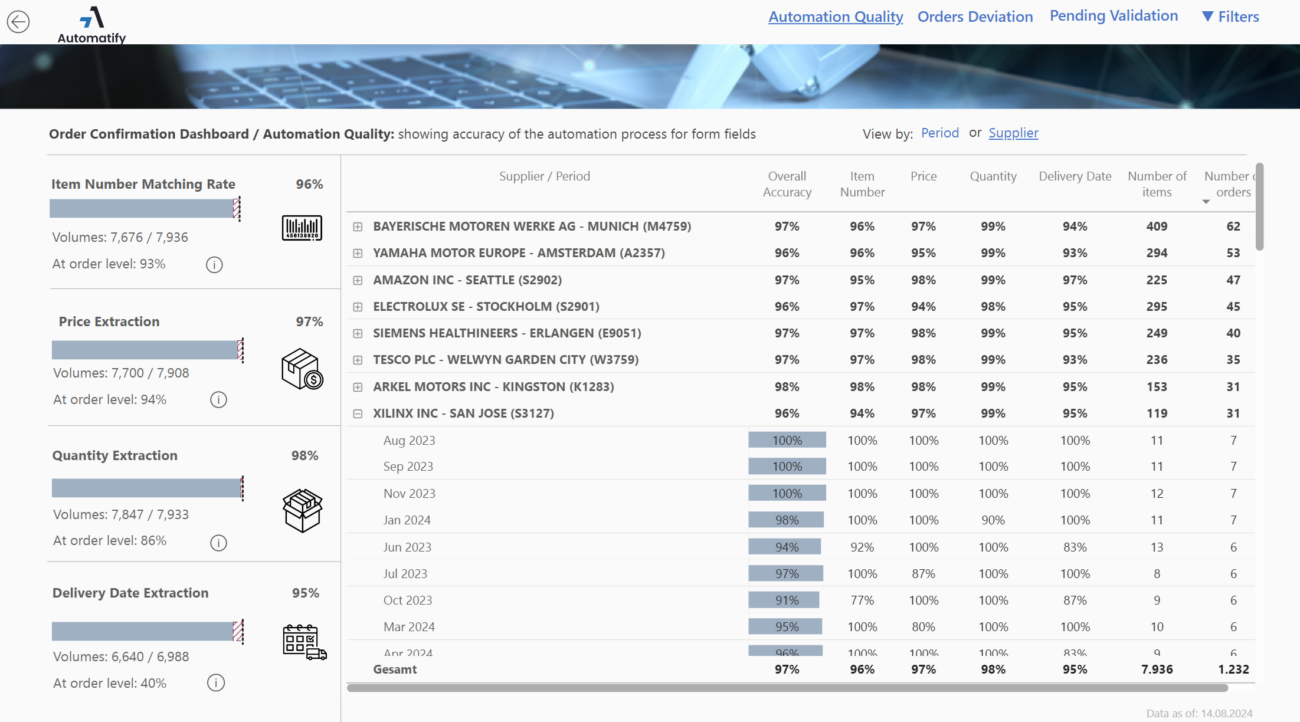The image size is (1300, 722).
Task: Click the vertical scrollbar of the table
Action: (1259, 207)
